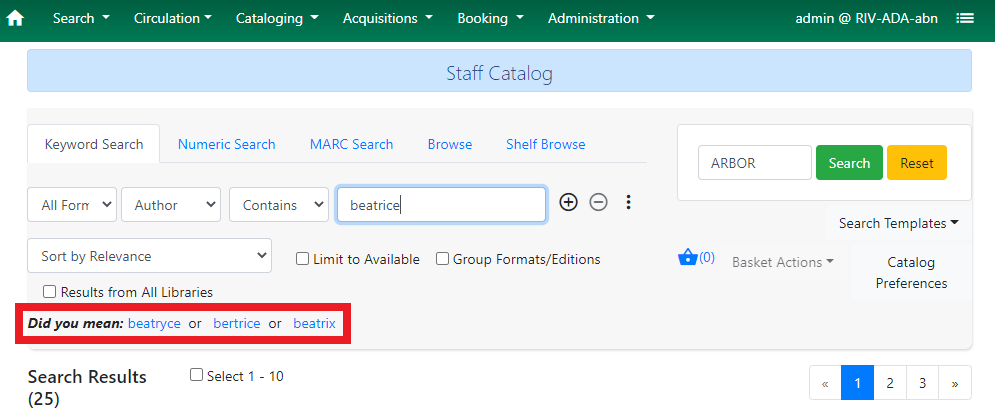This screenshot has height=412, width=995.
Task: Open the Basket Actions dropdown
Action: coord(782,262)
